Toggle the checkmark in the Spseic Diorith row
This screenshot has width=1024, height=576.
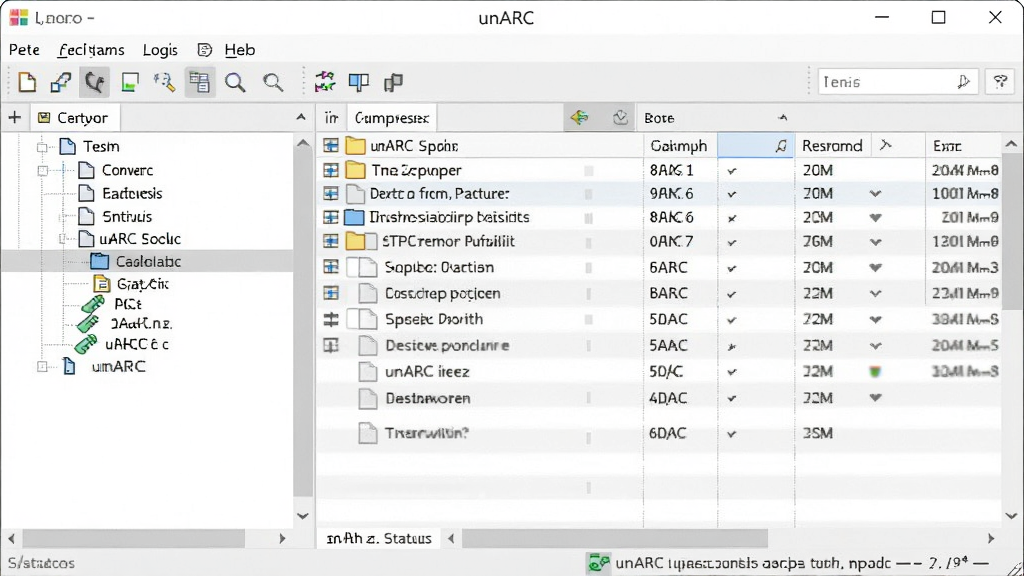point(732,321)
